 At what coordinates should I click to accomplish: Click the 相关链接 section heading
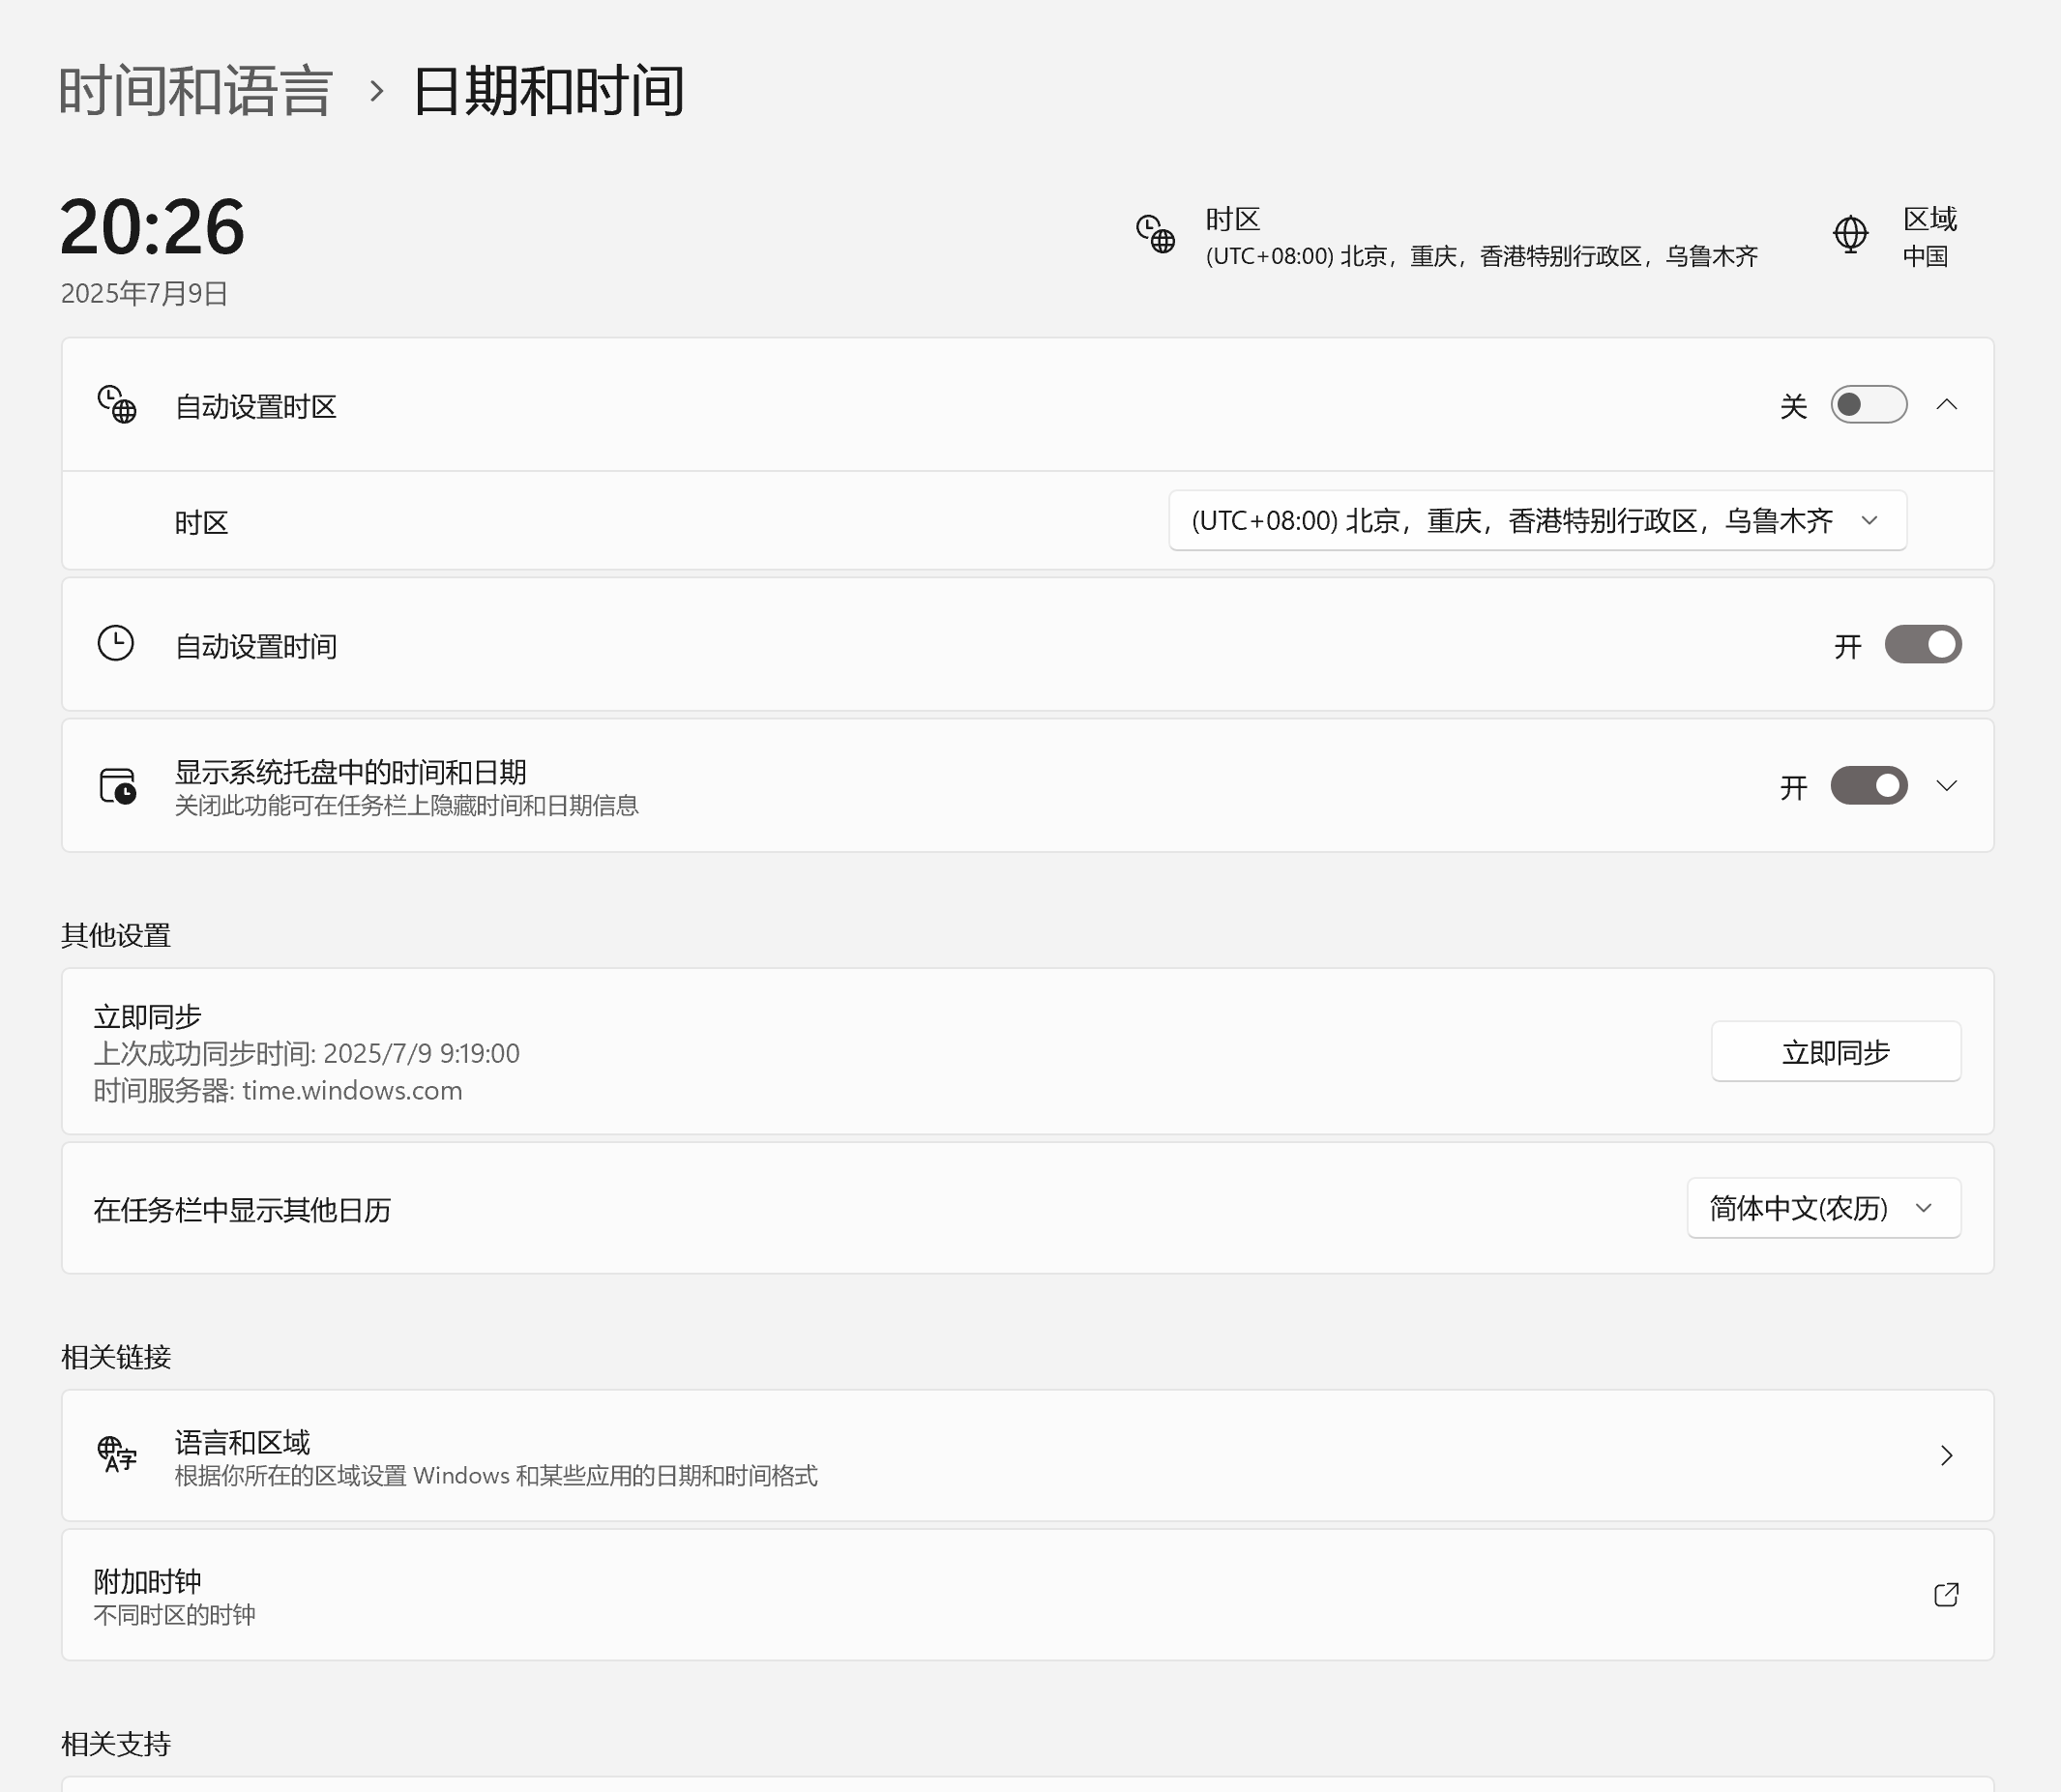tap(116, 1357)
